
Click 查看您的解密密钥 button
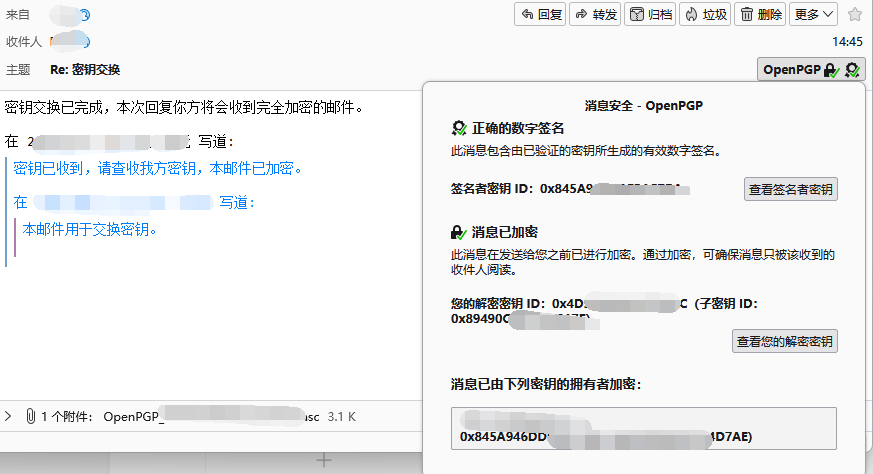coord(784,341)
